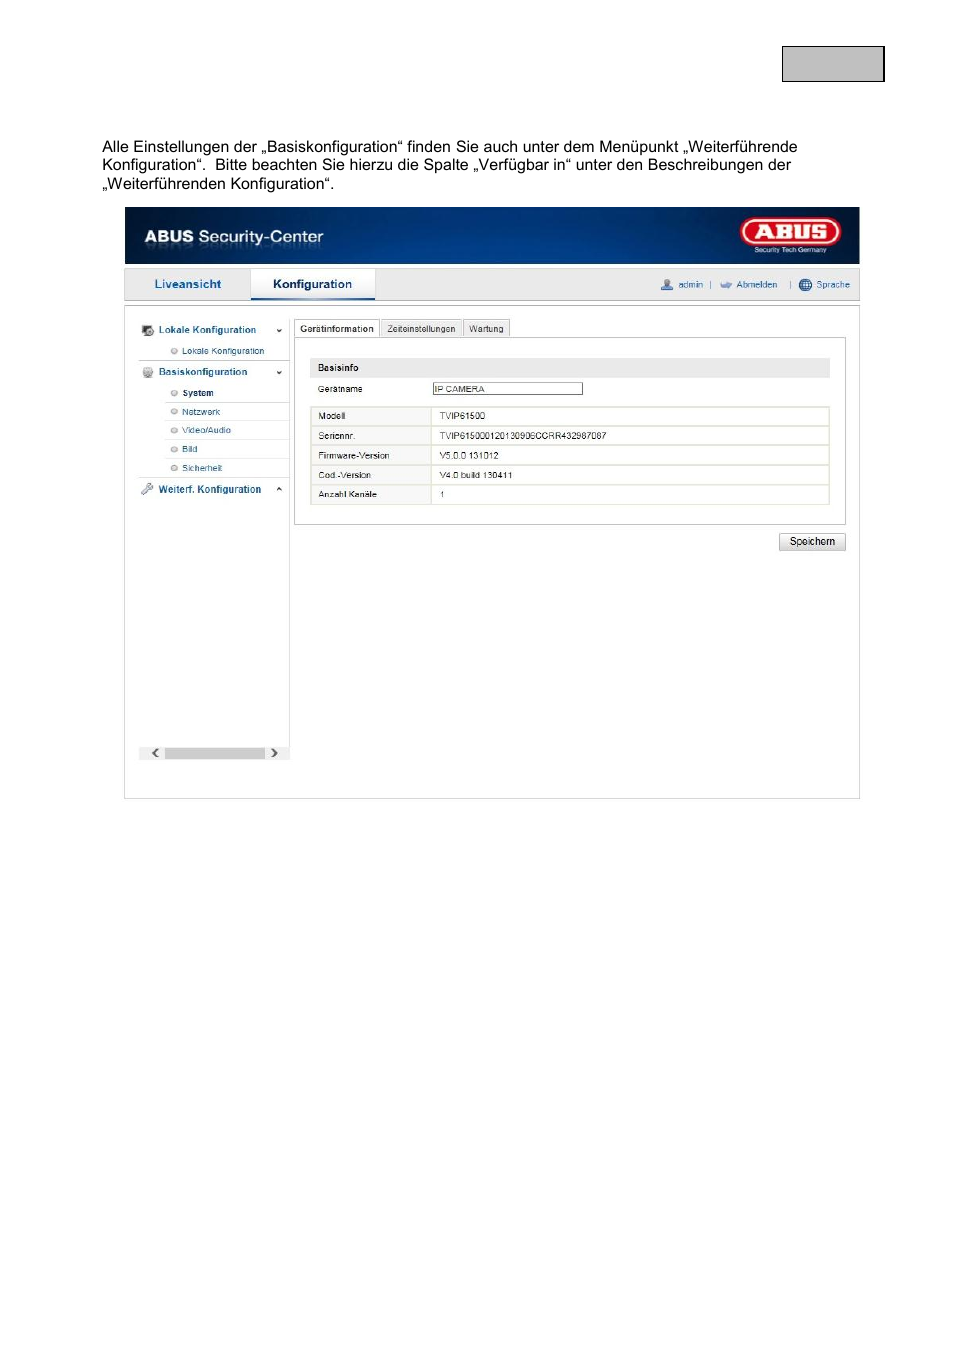Click the admin user icon

[x=667, y=285]
